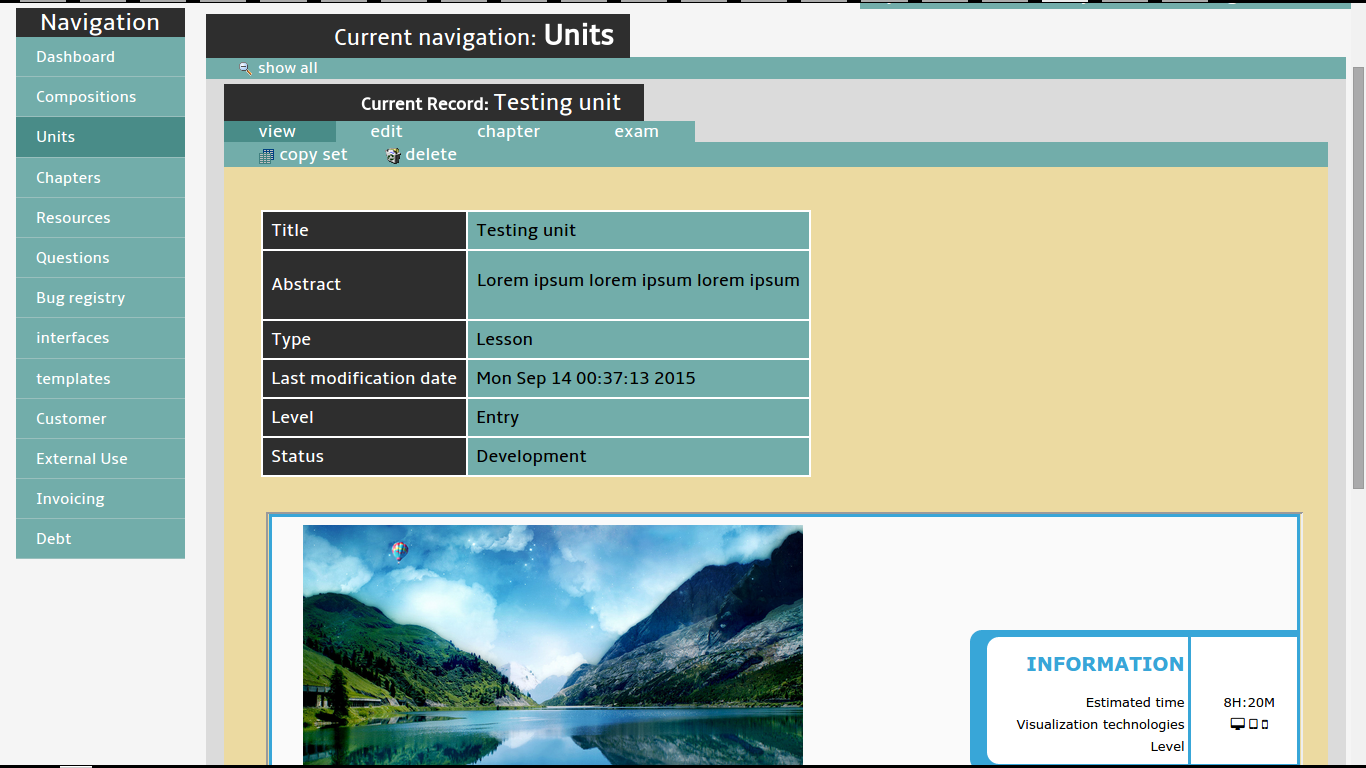The image size is (1366, 768).
Task: Click the tablet visualization icon
Action: 1253,725
